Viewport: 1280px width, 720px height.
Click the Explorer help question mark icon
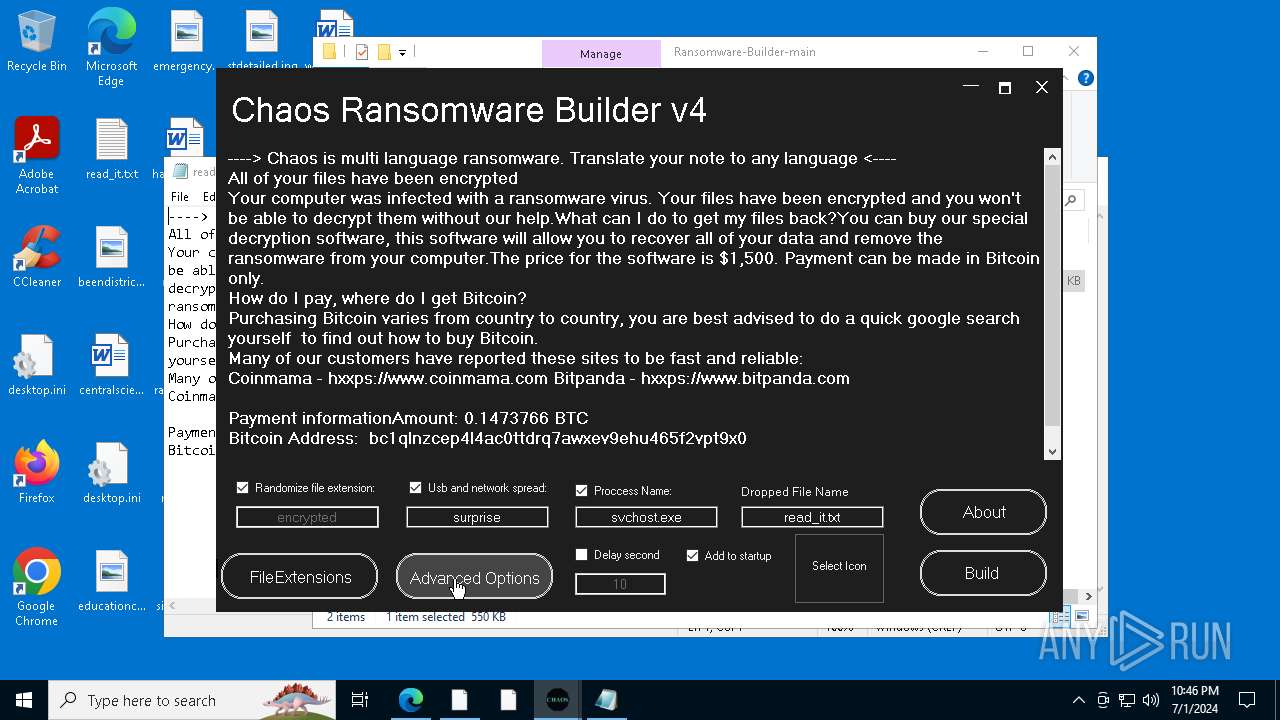(x=1086, y=78)
